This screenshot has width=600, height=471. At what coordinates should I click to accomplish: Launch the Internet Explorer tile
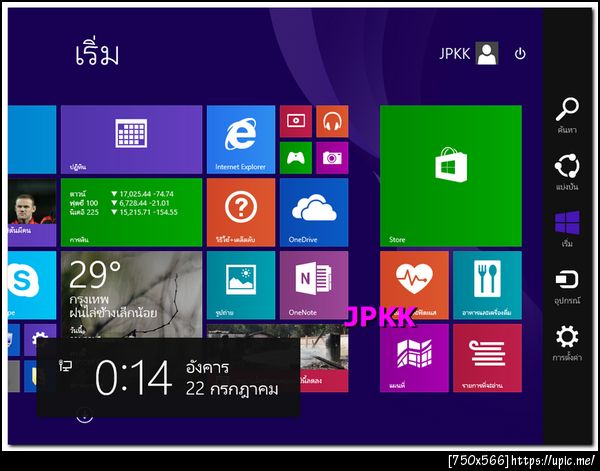click(x=241, y=139)
